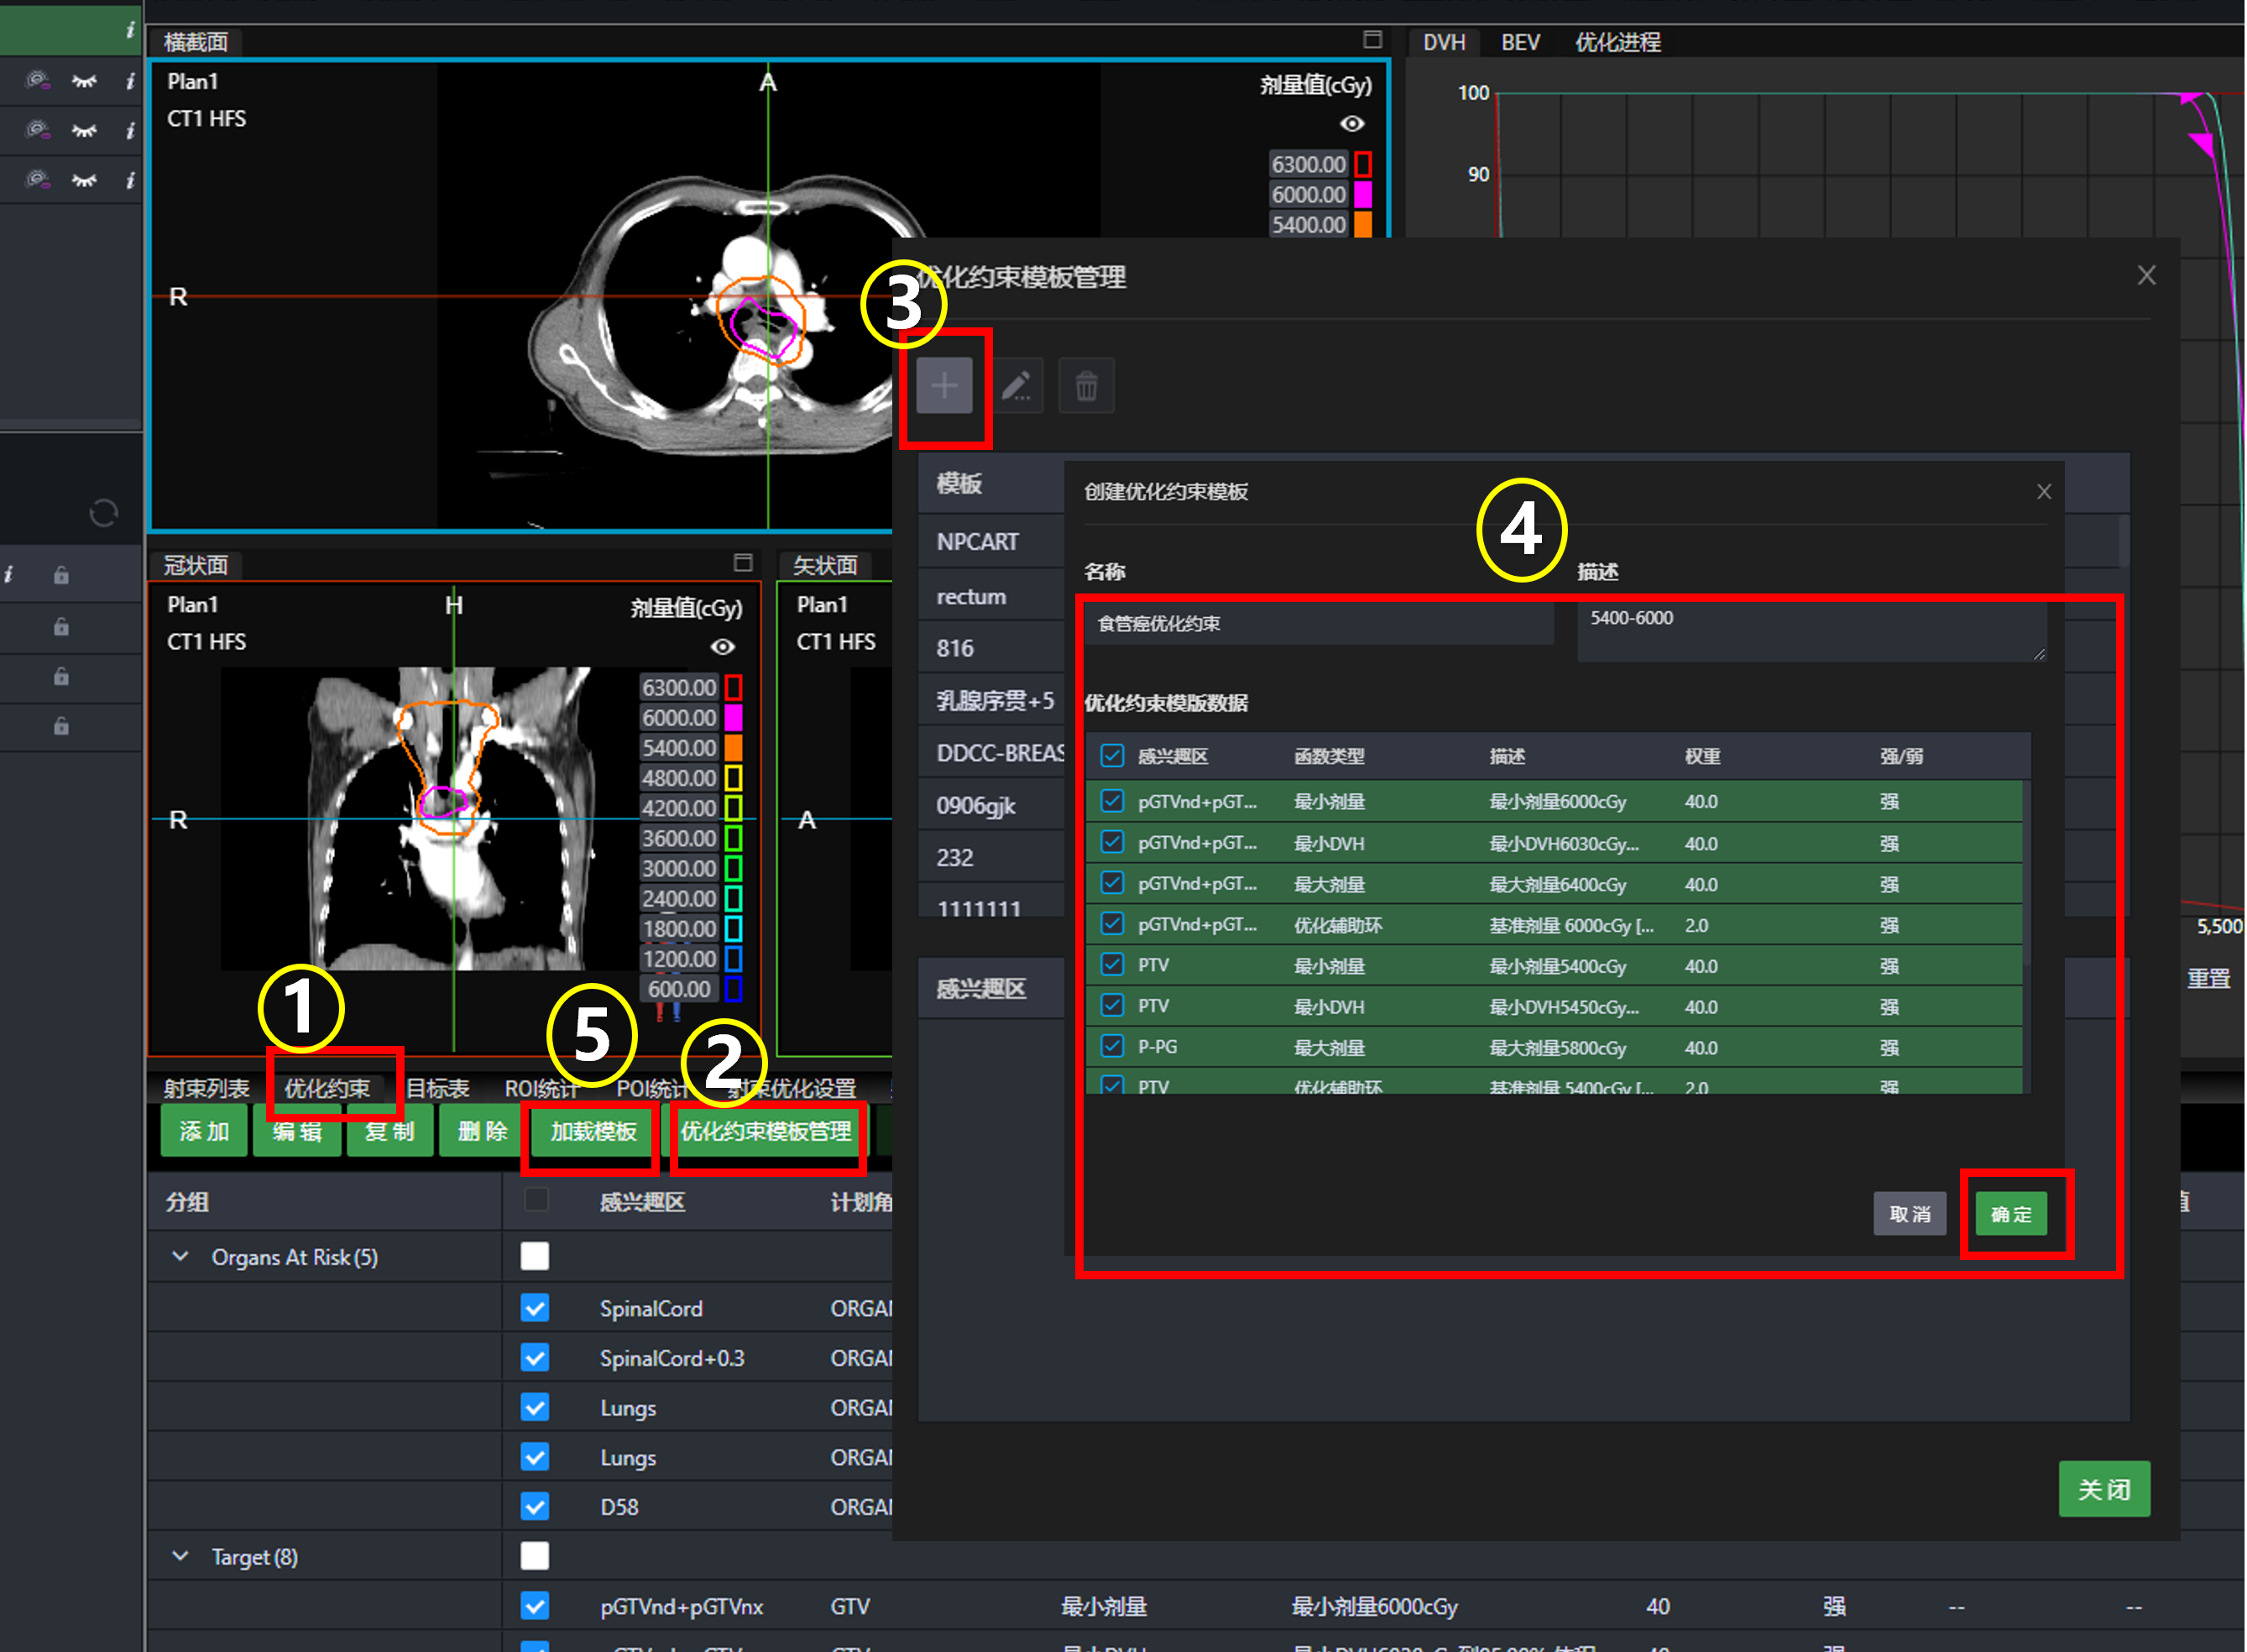The height and width of the screenshot is (1652, 2247).
Task: Uncheck the 最小剂量6000cGy constraint row
Action: 1111,801
